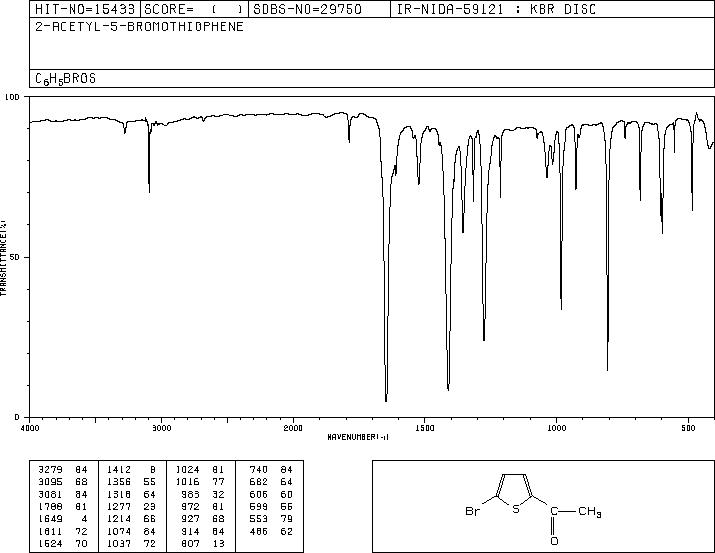Image resolution: width=715 pixels, height=553 pixels.
Task: Click the 2000 tick label on x-axis
Action: point(293,428)
